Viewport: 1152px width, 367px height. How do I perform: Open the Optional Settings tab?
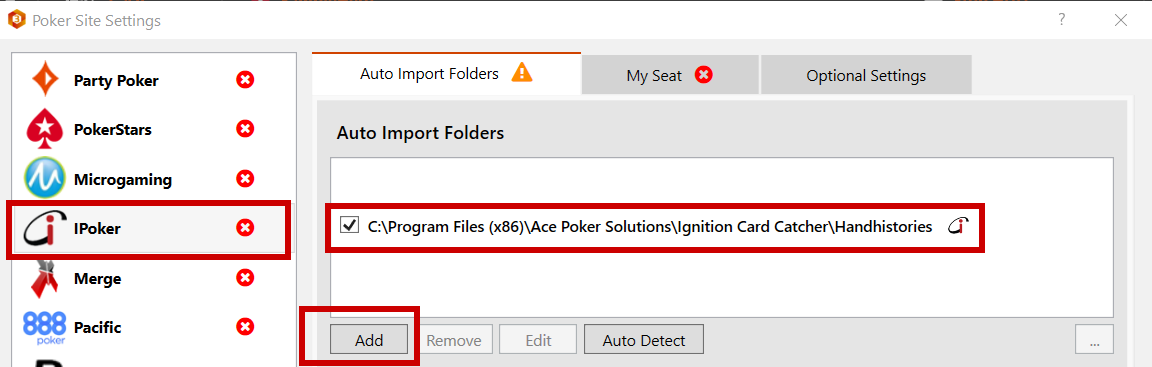(866, 75)
